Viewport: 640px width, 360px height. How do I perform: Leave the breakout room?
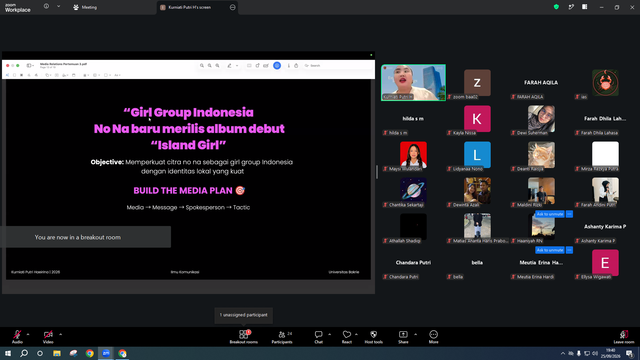tap(624, 337)
